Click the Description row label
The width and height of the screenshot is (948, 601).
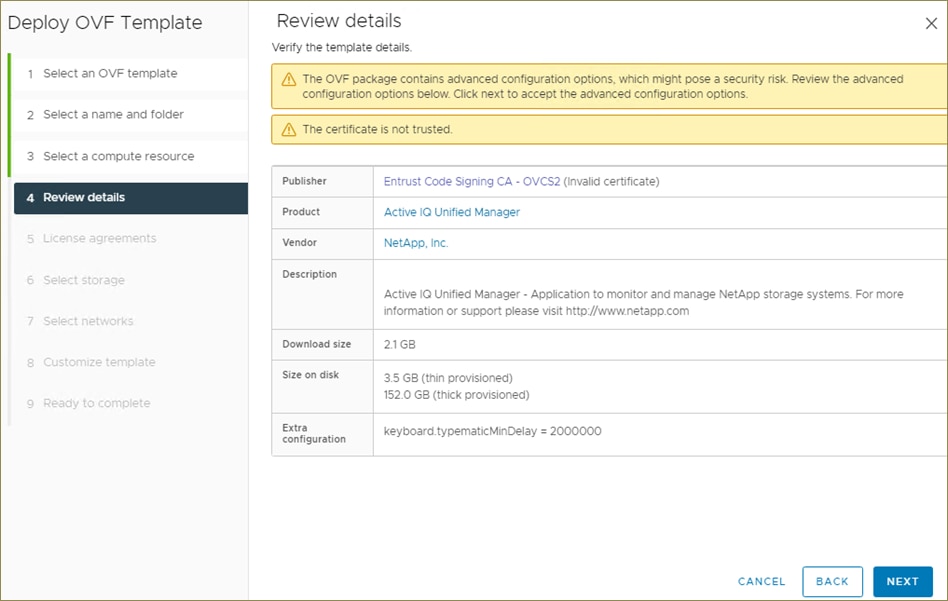(309, 275)
